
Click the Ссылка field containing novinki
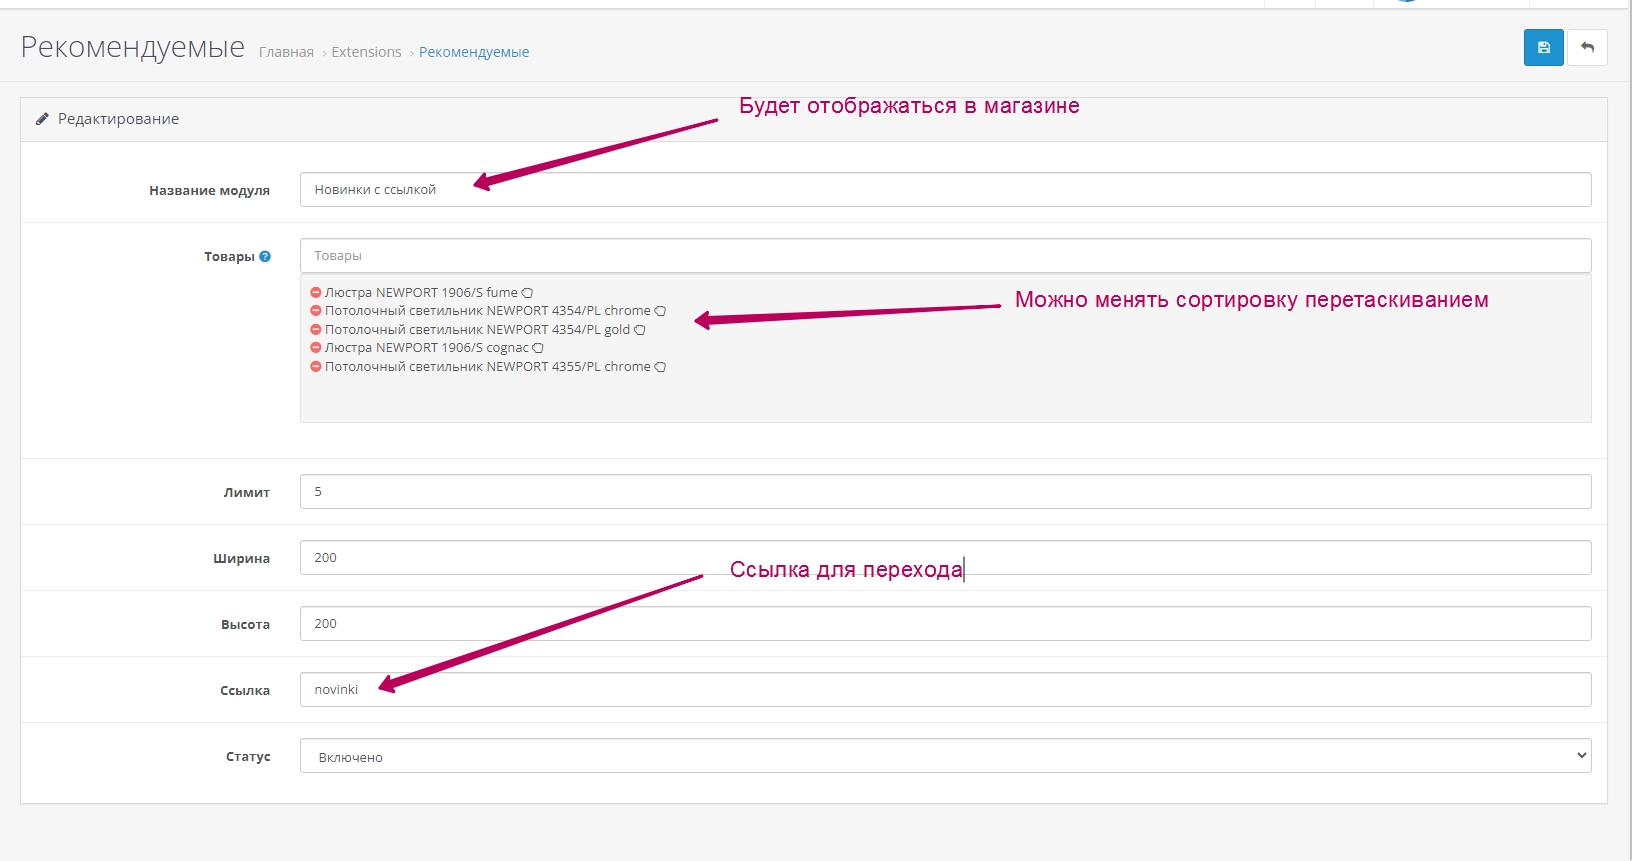click(x=945, y=690)
